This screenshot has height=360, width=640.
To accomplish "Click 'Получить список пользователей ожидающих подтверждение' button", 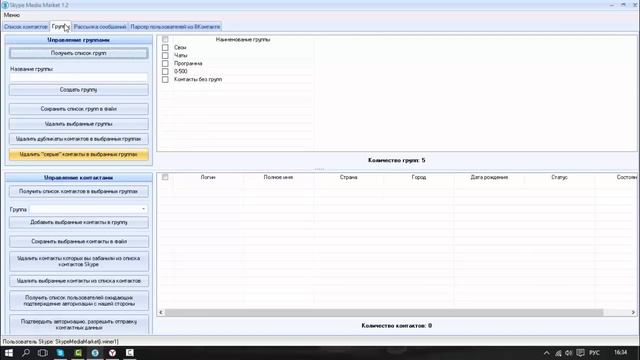I will coord(79,301).
